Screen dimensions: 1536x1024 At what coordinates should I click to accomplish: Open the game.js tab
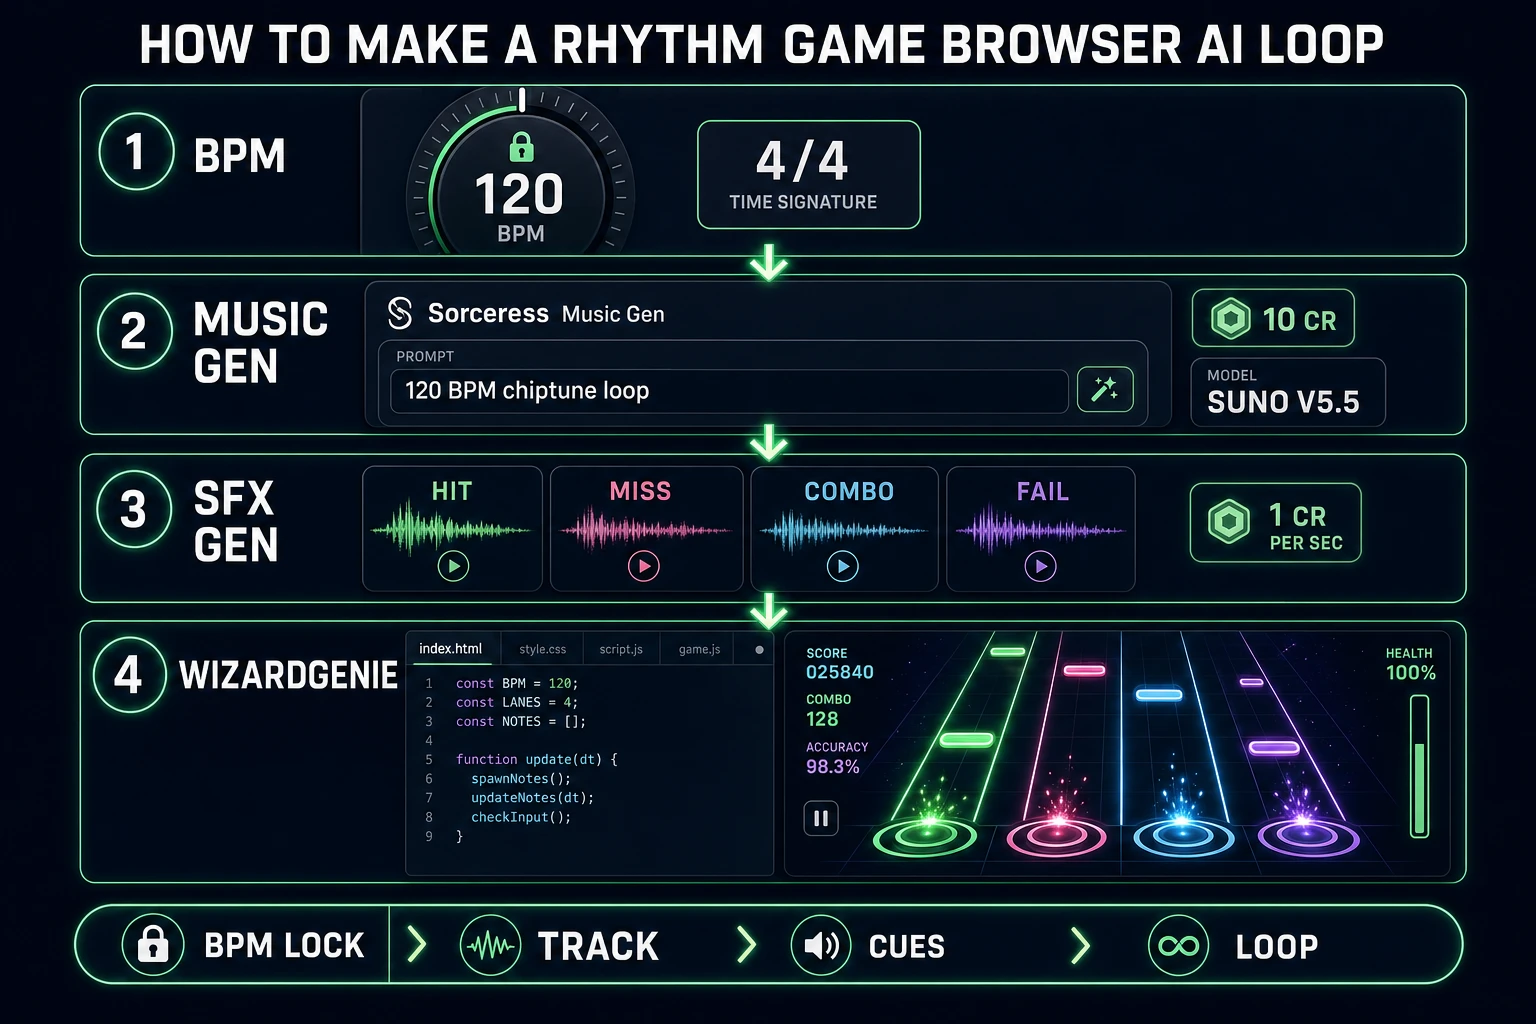click(x=699, y=649)
